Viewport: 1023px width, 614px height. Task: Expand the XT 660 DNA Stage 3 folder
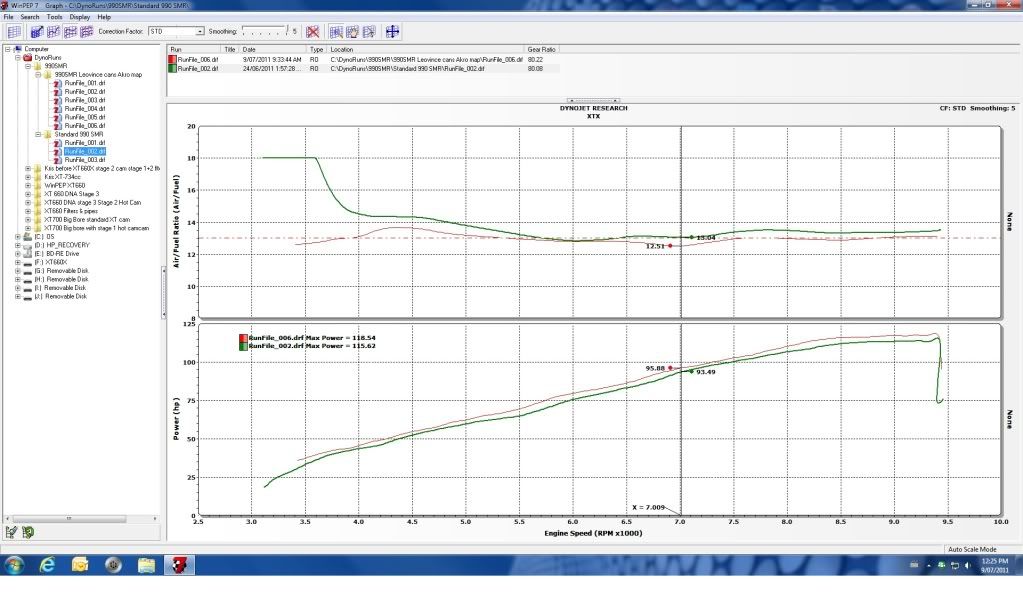click(x=28, y=194)
